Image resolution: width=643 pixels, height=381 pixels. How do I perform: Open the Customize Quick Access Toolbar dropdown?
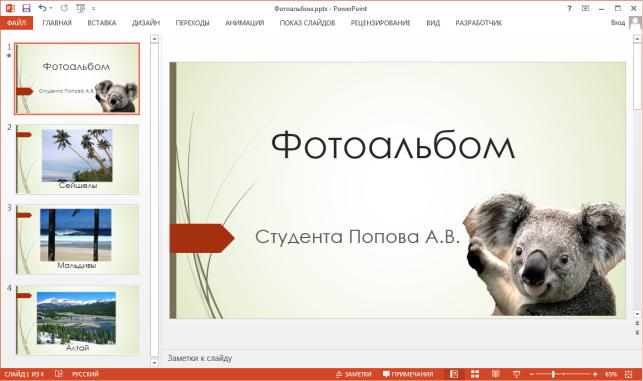coord(93,9)
